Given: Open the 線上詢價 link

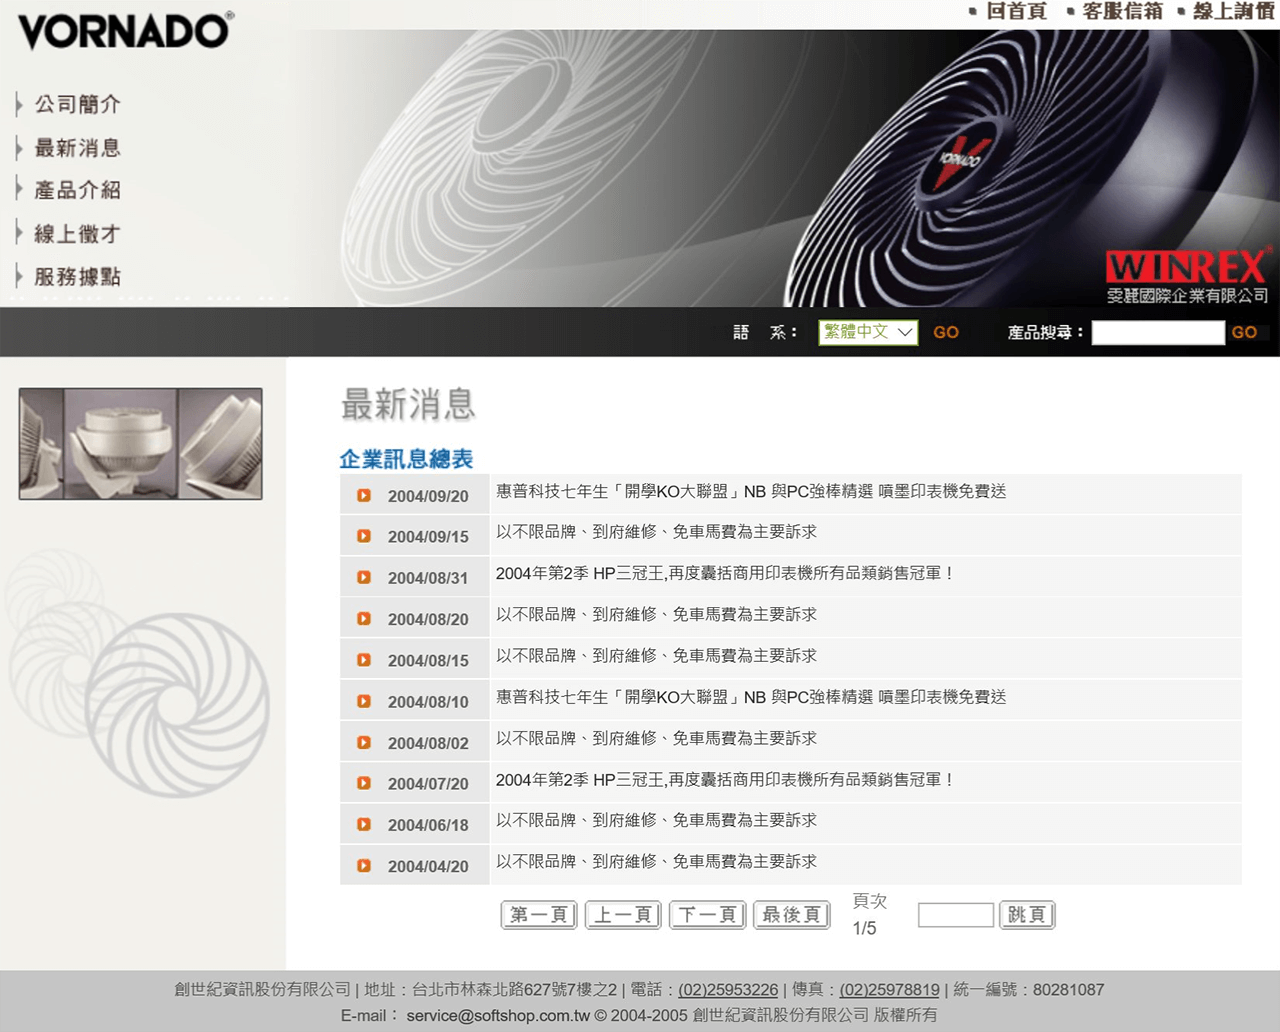Looking at the screenshot, I should tap(1233, 11).
